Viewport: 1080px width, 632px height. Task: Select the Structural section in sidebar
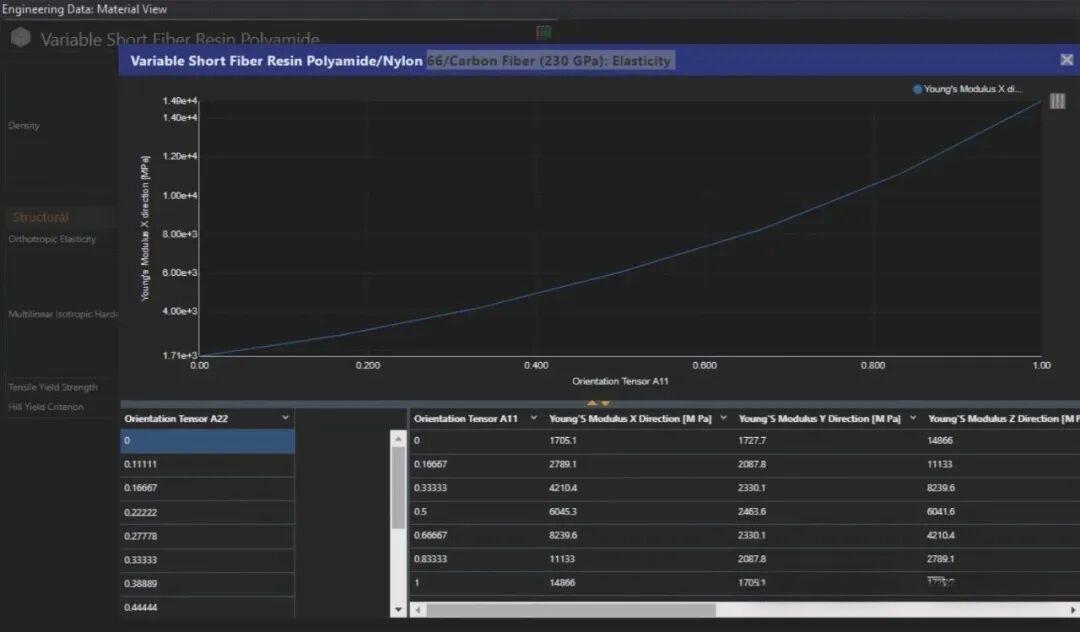(x=41, y=217)
